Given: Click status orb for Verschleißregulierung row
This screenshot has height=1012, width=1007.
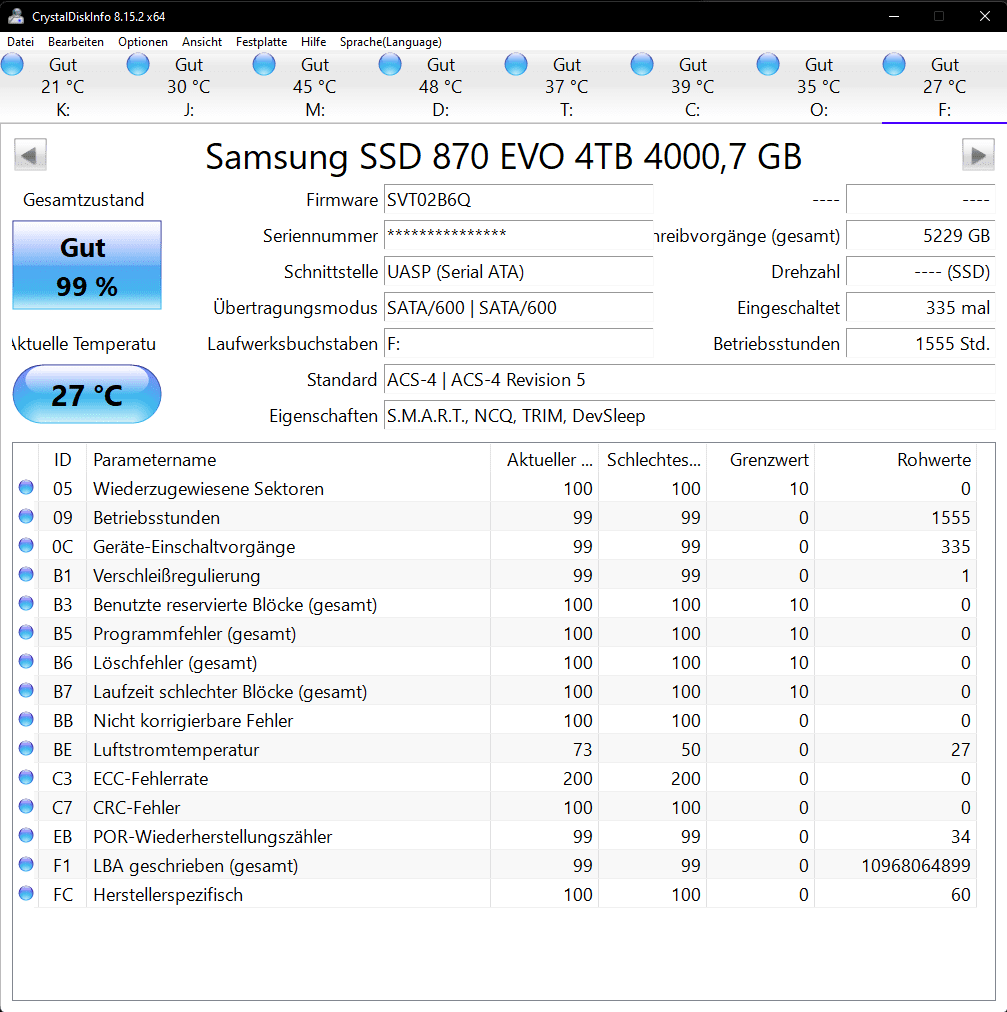Looking at the screenshot, I should point(26,574).
